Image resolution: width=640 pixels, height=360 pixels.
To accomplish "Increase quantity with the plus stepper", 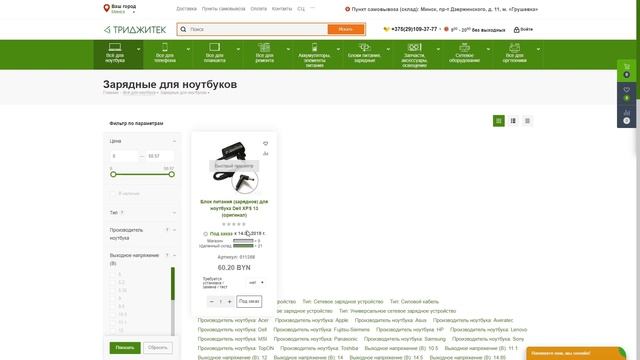I will coord(229,302).
